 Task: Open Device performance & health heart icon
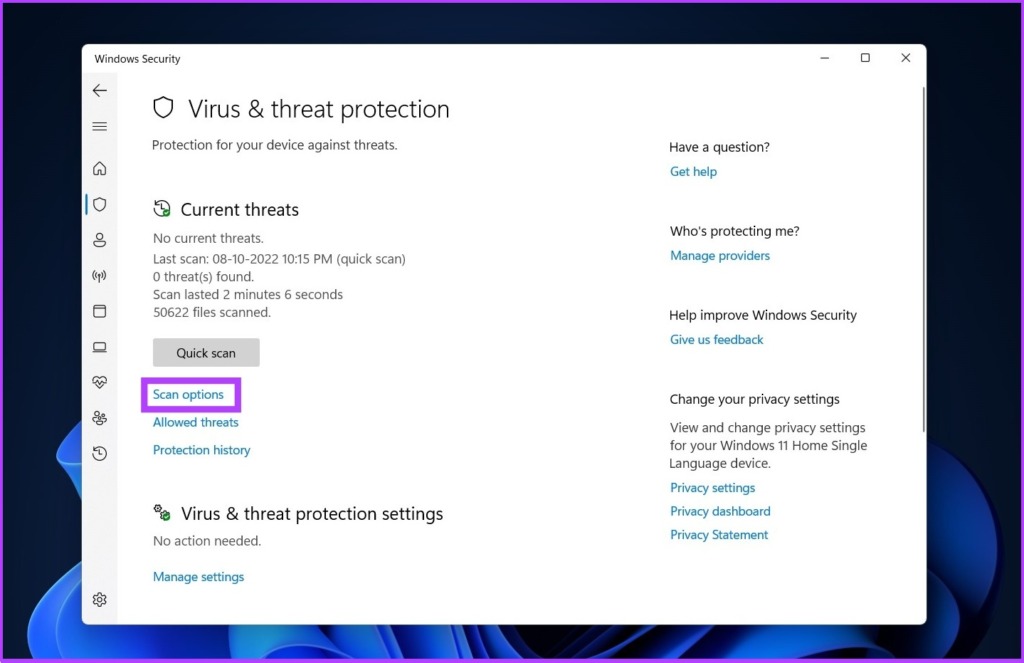(99, 382)
